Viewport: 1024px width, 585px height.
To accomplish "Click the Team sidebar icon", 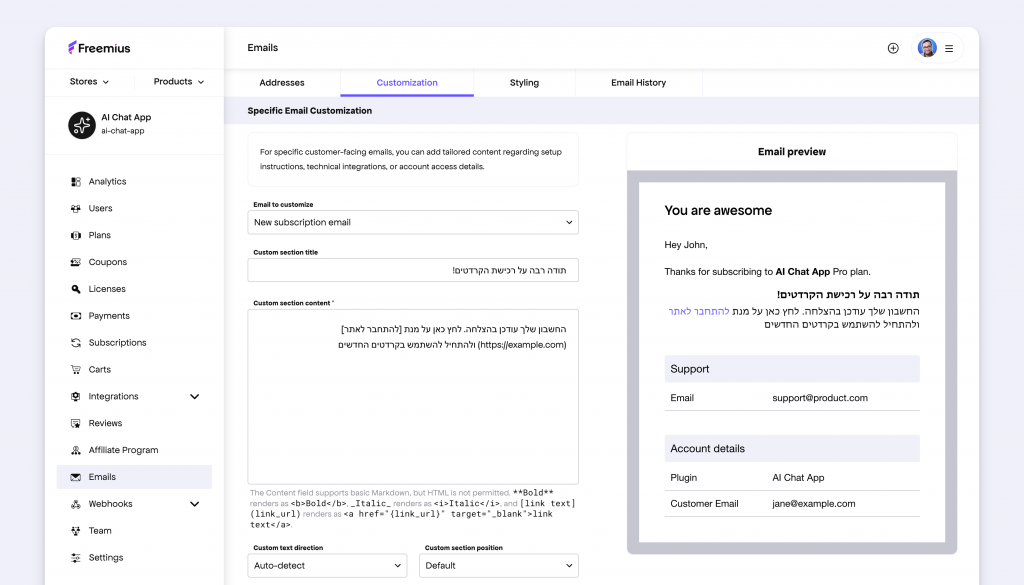I will tap(76, 530).
